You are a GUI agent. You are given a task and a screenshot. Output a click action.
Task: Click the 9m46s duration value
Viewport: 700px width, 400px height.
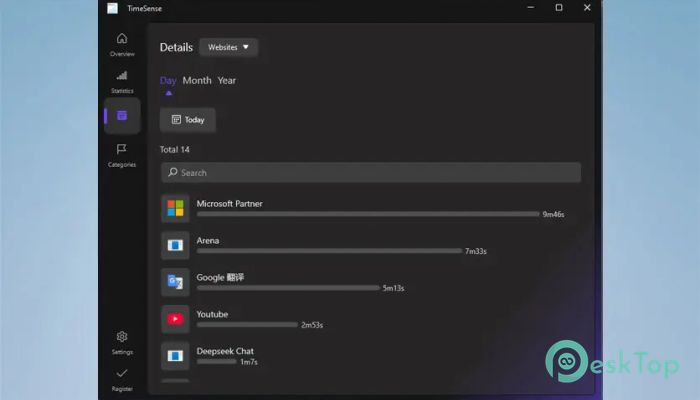[x=553, y=214]
